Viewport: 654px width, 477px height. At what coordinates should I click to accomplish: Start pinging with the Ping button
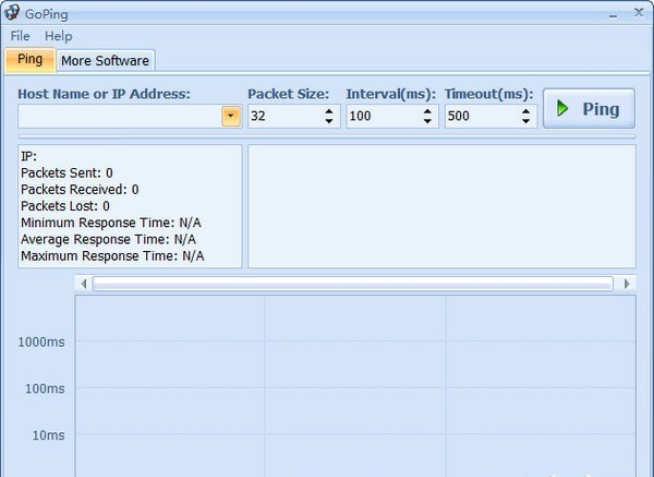click(588, 109)
